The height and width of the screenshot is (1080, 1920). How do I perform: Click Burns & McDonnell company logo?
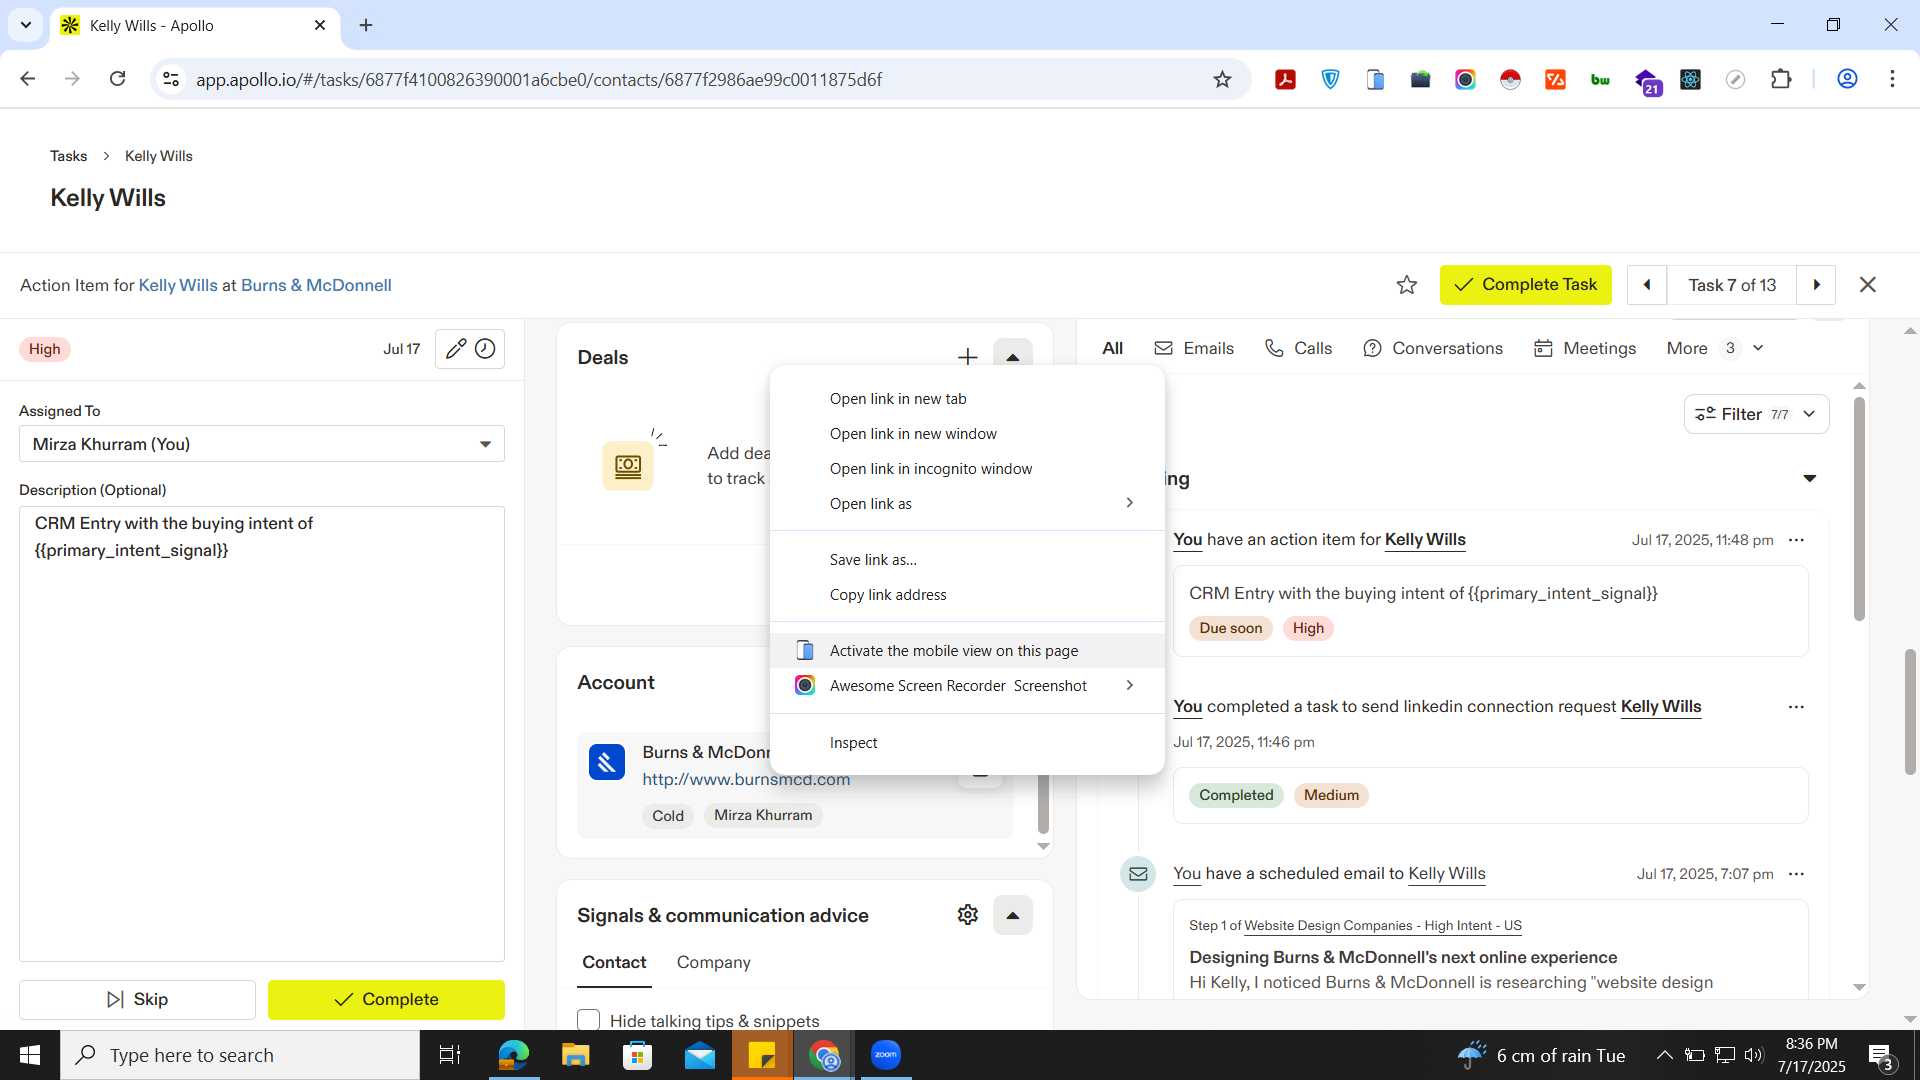pos(607,763)
